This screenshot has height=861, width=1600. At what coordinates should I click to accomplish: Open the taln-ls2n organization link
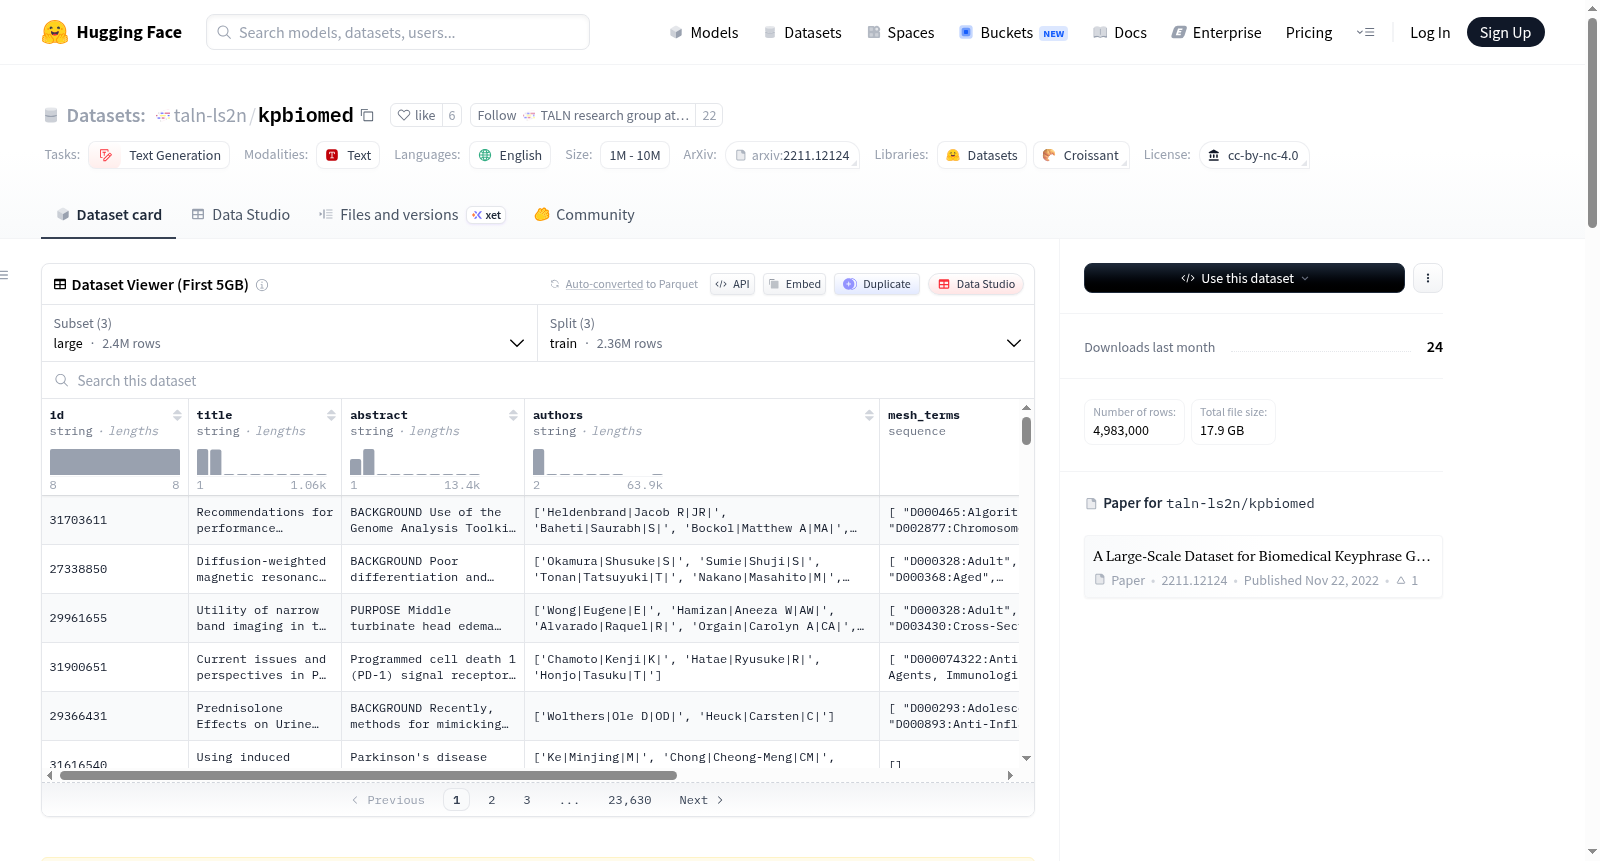210,115
